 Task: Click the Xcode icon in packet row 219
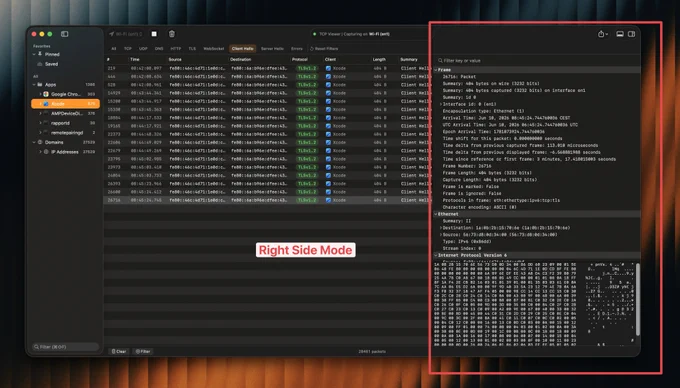pyautogui.click(x=328, y=68)
